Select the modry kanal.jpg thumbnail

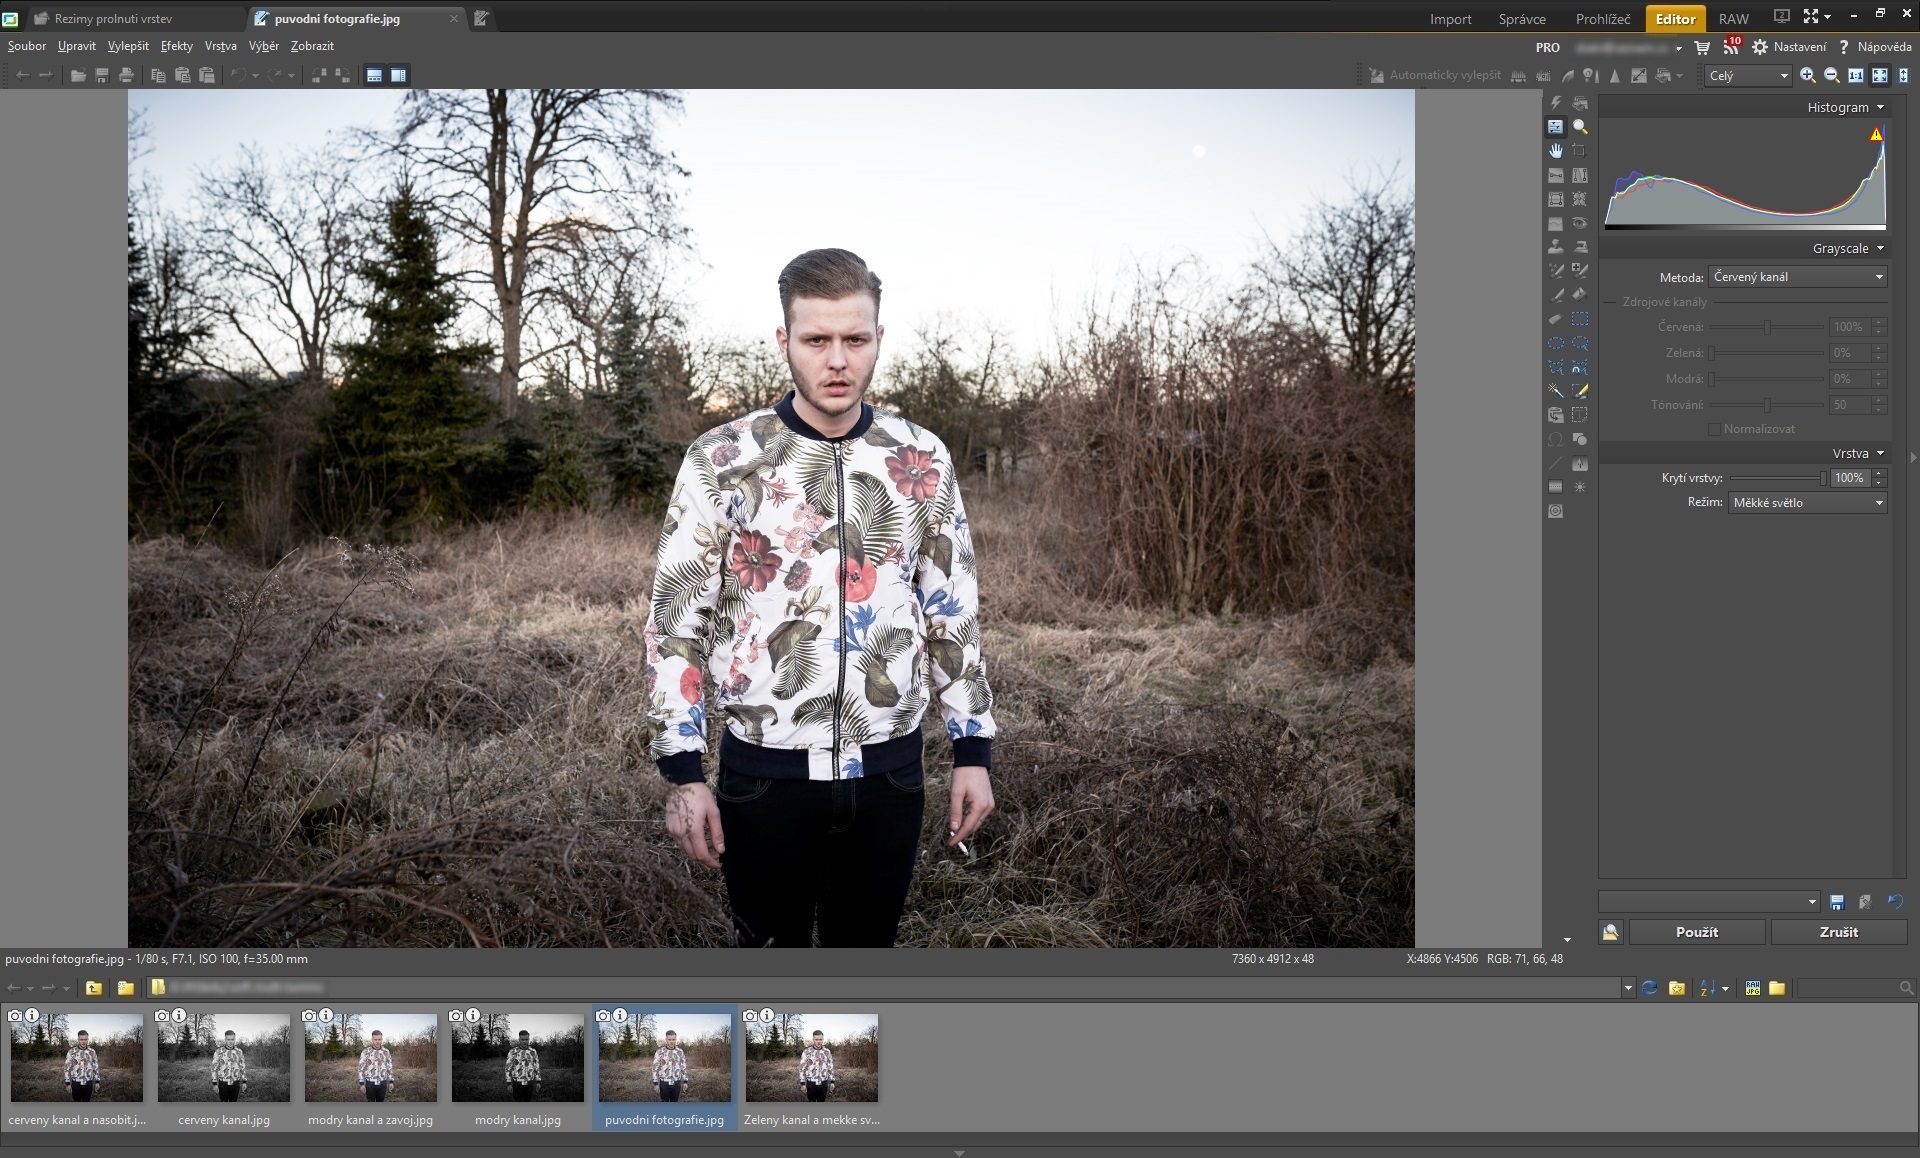pos(518,1068)
